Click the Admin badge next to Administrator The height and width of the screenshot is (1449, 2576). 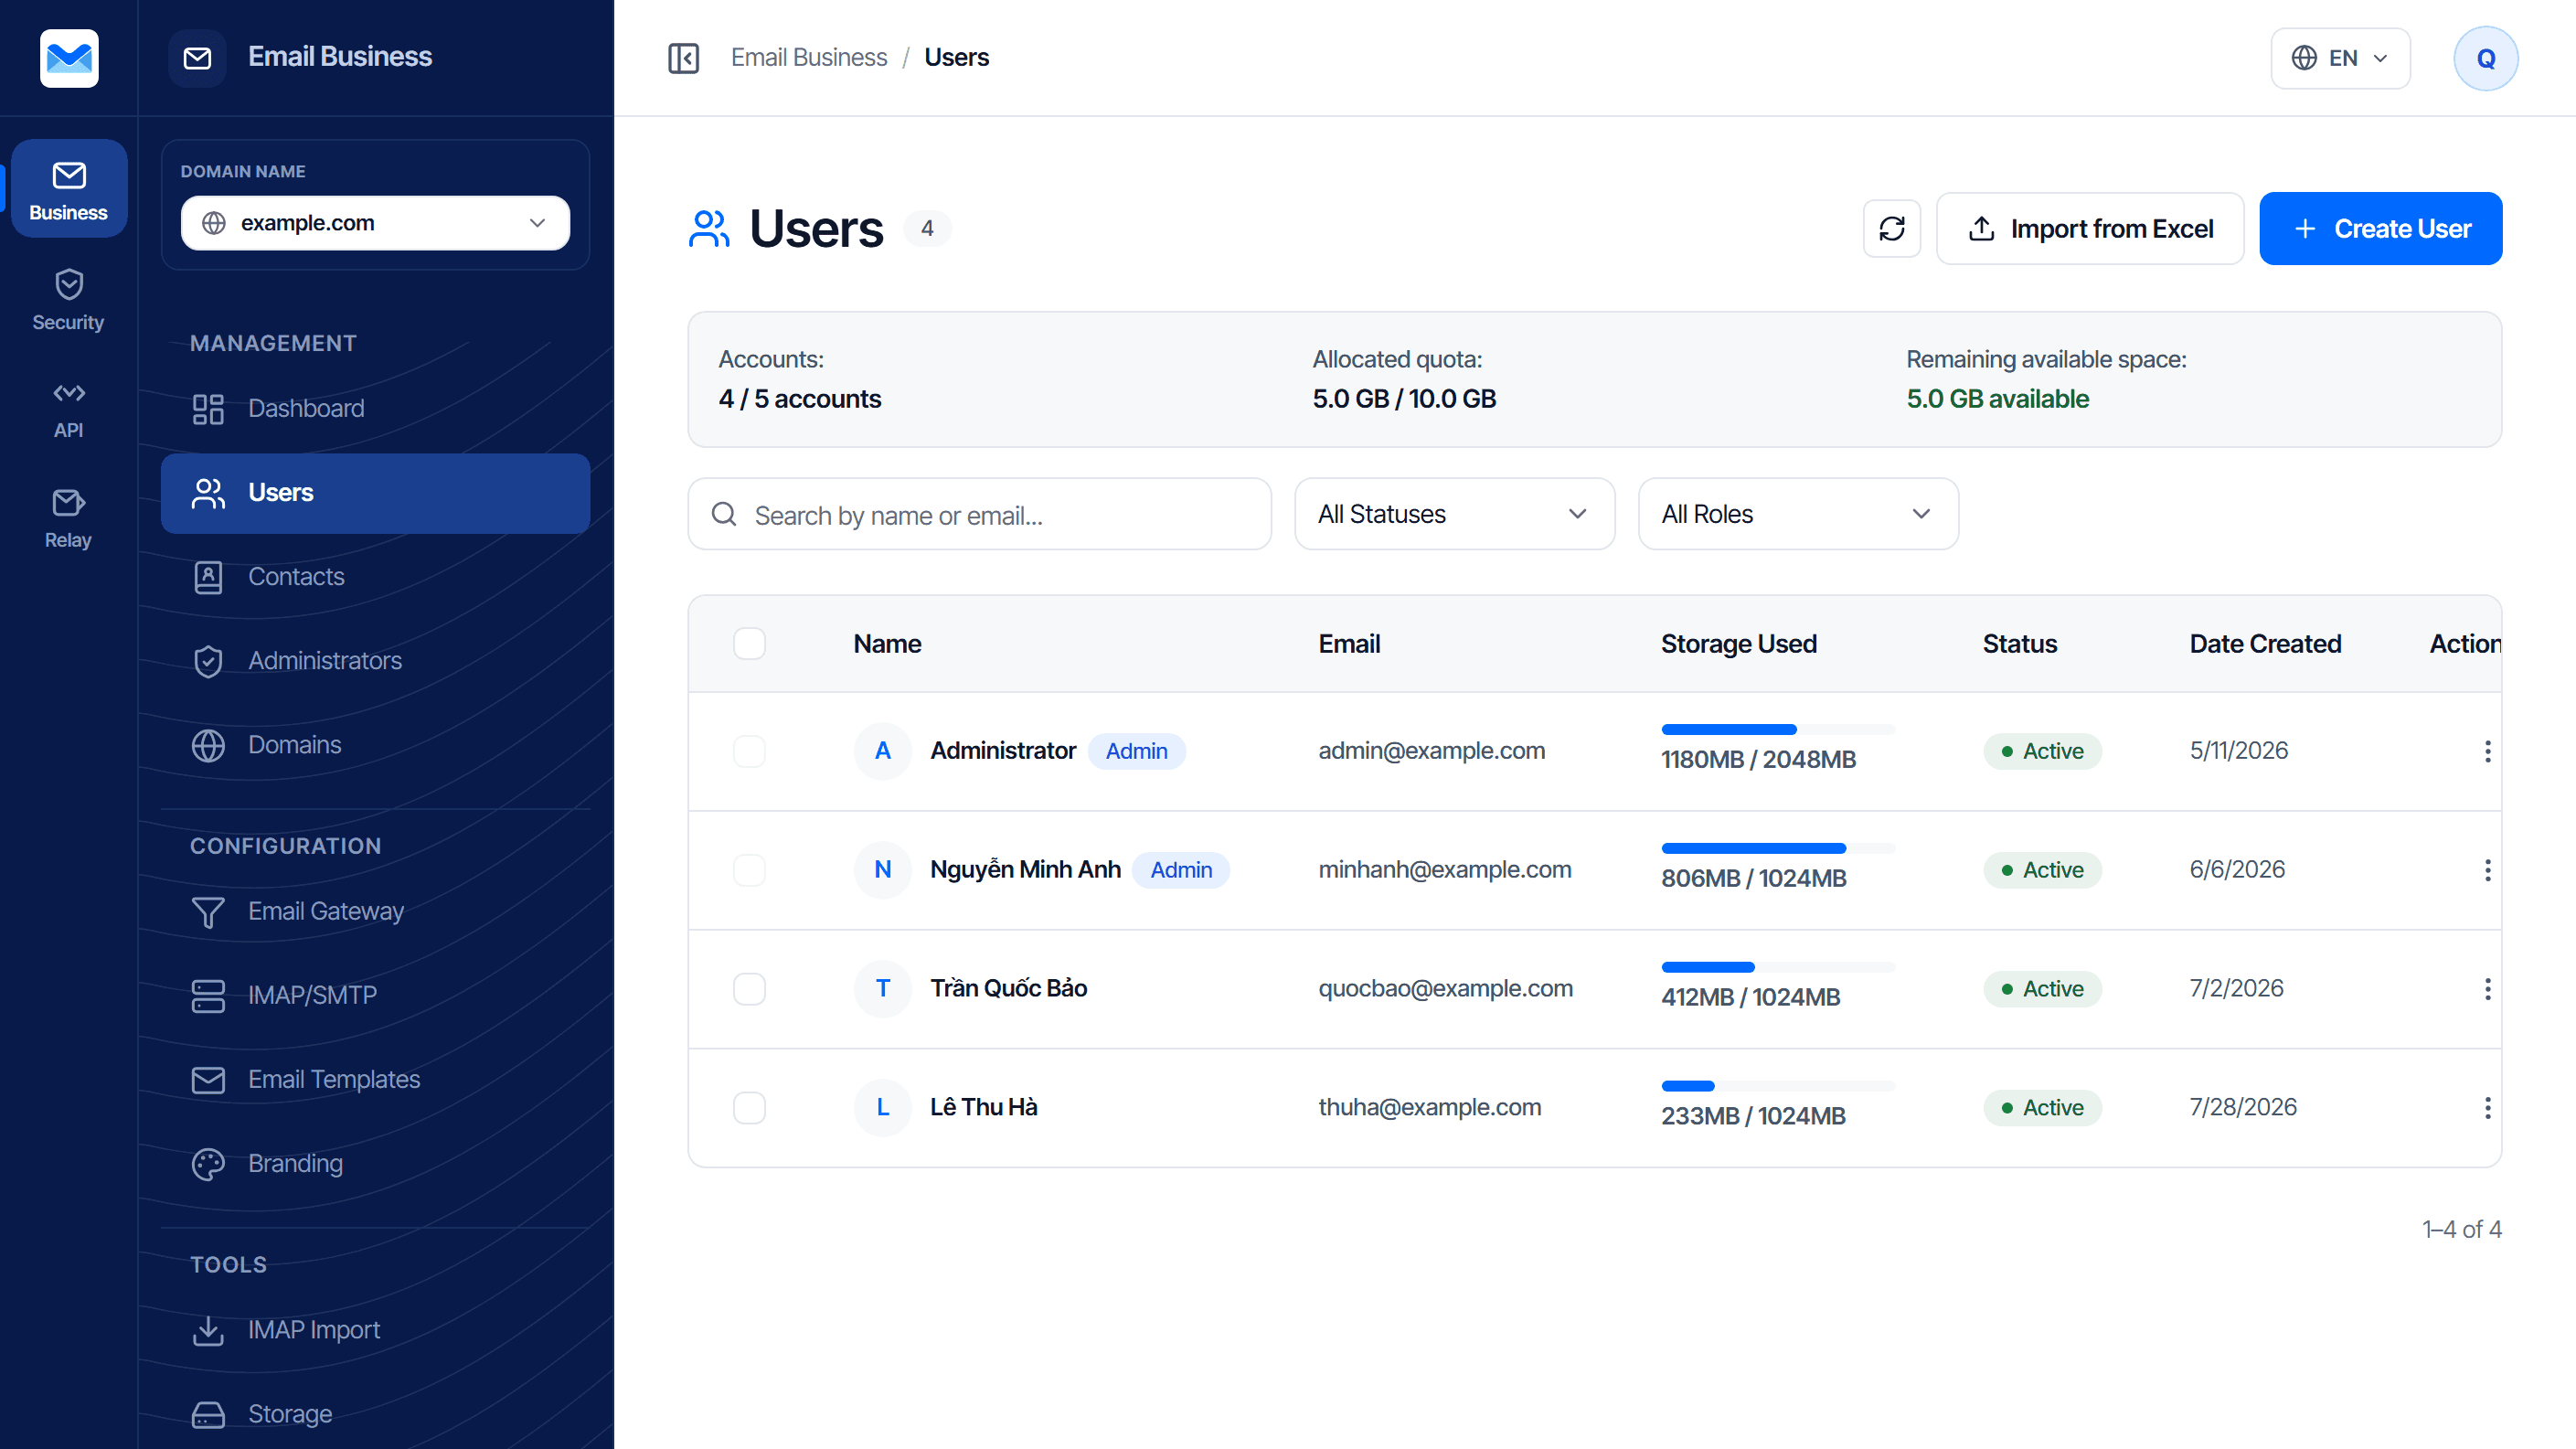(1136, 751)
